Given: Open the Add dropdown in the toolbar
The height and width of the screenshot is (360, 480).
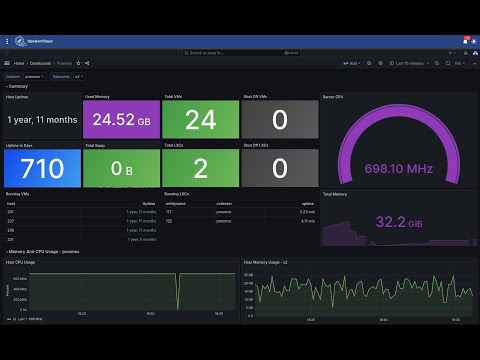Looking at the screenshot, I should tap(352, 63).
